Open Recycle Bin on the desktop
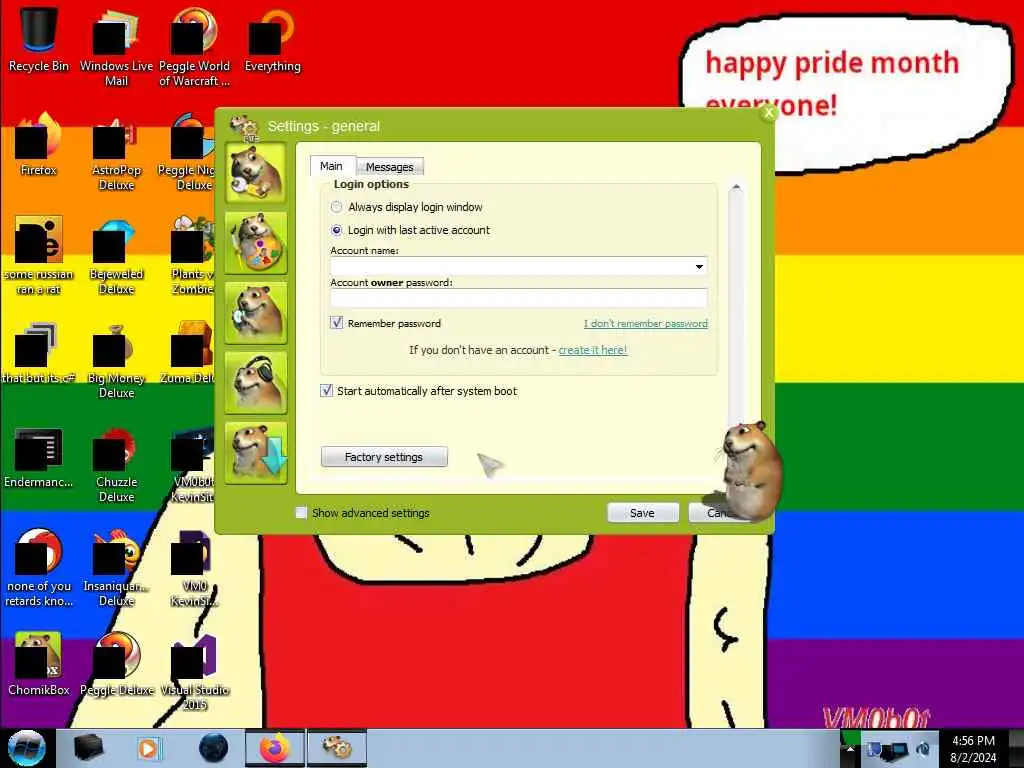Image resolution: width=1024 pixels, height=768 pixels. tap(39, 39)
